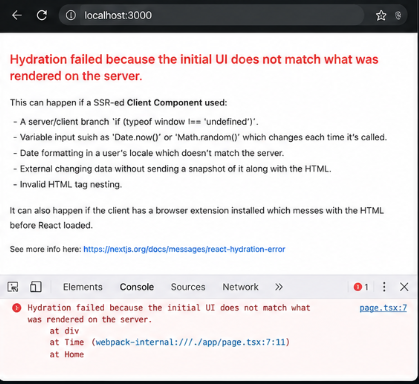Go back with the browser back arrow

[x=17, y=15]
